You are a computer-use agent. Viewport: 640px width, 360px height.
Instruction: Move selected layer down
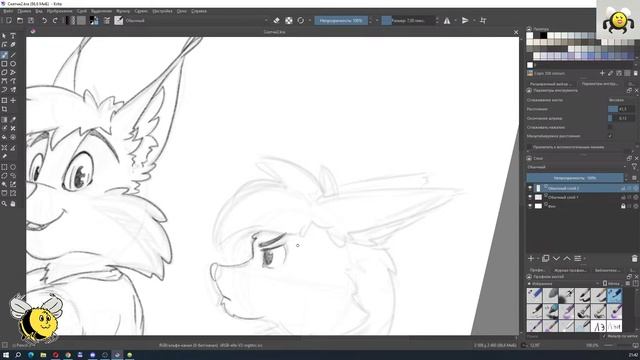(556, 259)
